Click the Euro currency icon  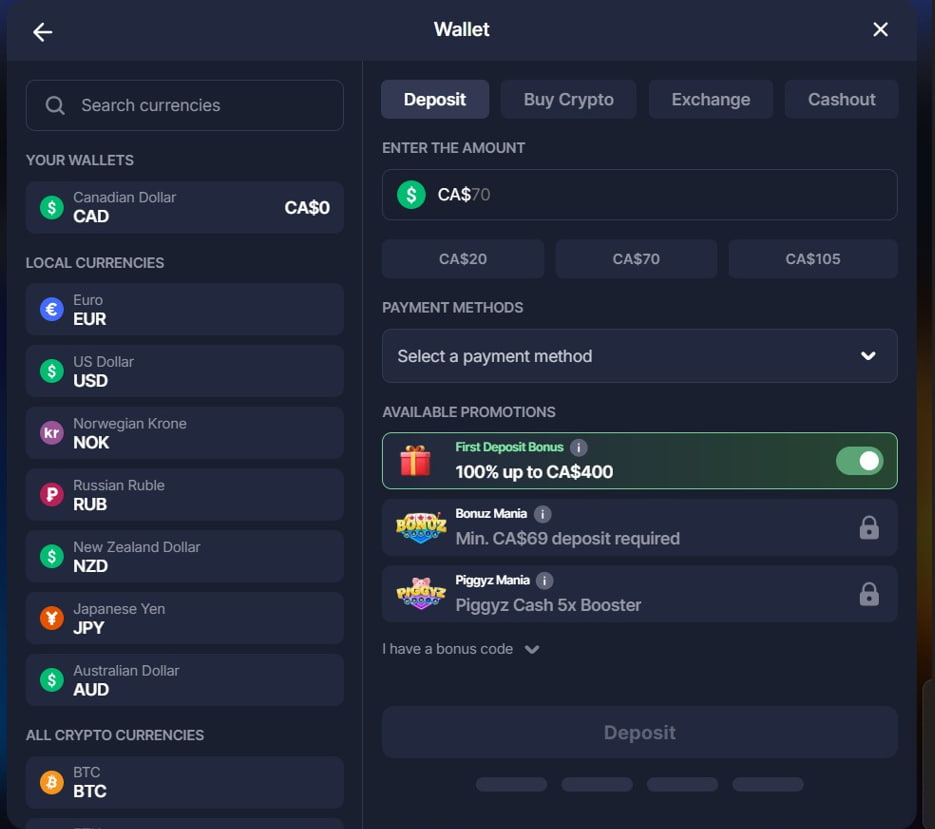pyautogui.click(x=51, y=309)
